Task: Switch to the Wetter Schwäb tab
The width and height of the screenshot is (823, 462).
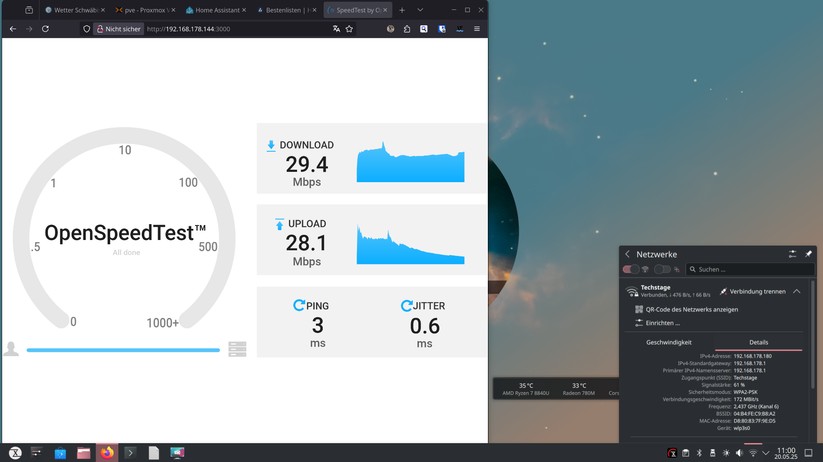Action: pos(73,10)
